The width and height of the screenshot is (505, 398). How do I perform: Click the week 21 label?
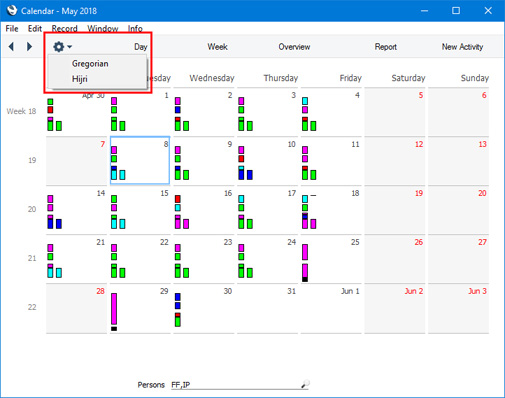[x=32, y=258]
